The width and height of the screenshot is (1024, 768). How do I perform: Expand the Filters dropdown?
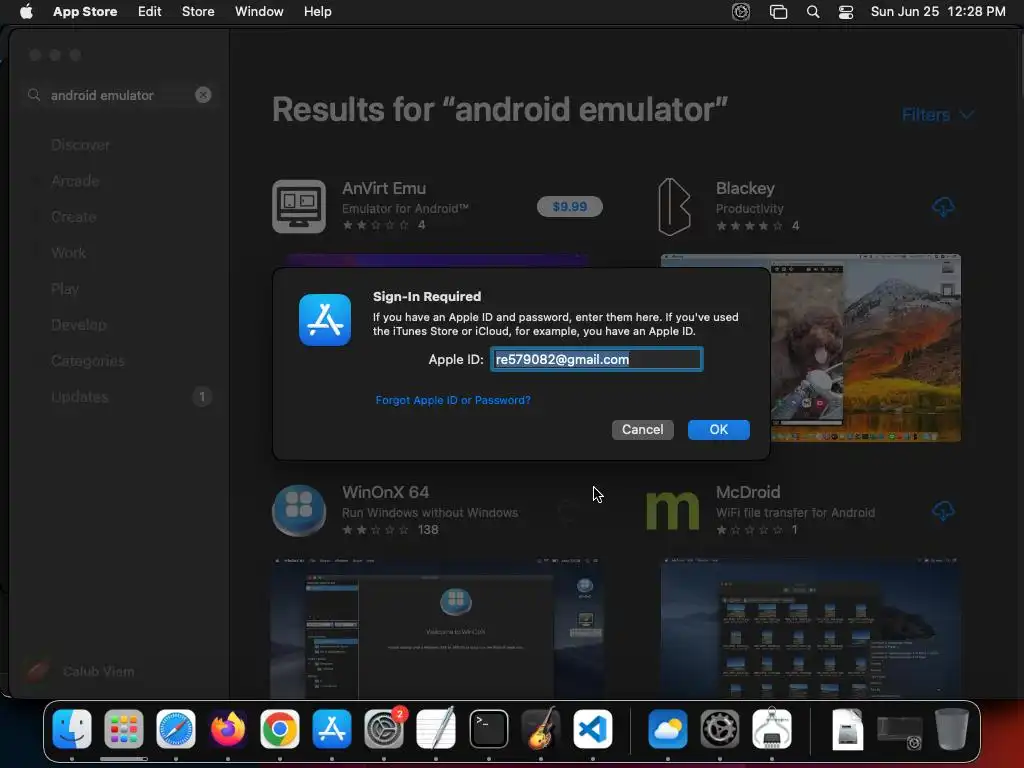(x=938, y=115)
